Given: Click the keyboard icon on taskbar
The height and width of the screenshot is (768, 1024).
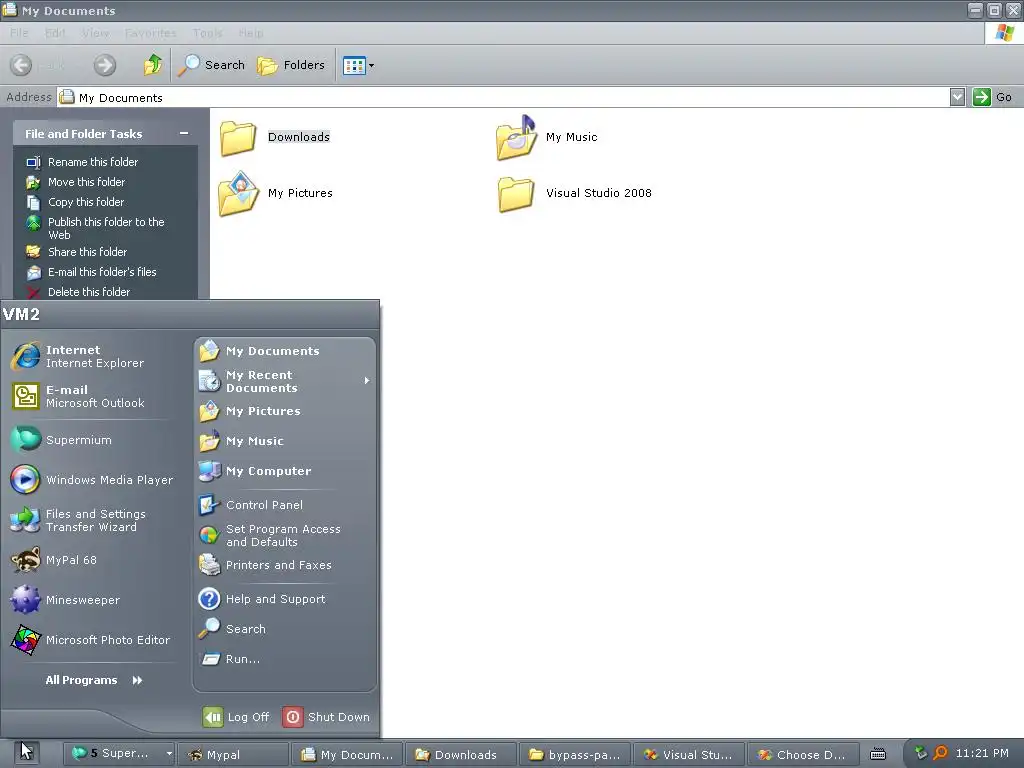Looking at the screenshot, I should tap(878, 754).
